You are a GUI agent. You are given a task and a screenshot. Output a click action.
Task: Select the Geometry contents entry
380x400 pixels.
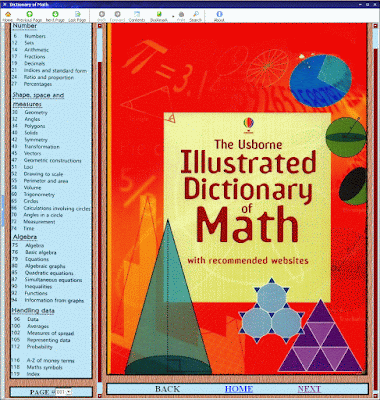pyautogui.click(x=36, y=113)
